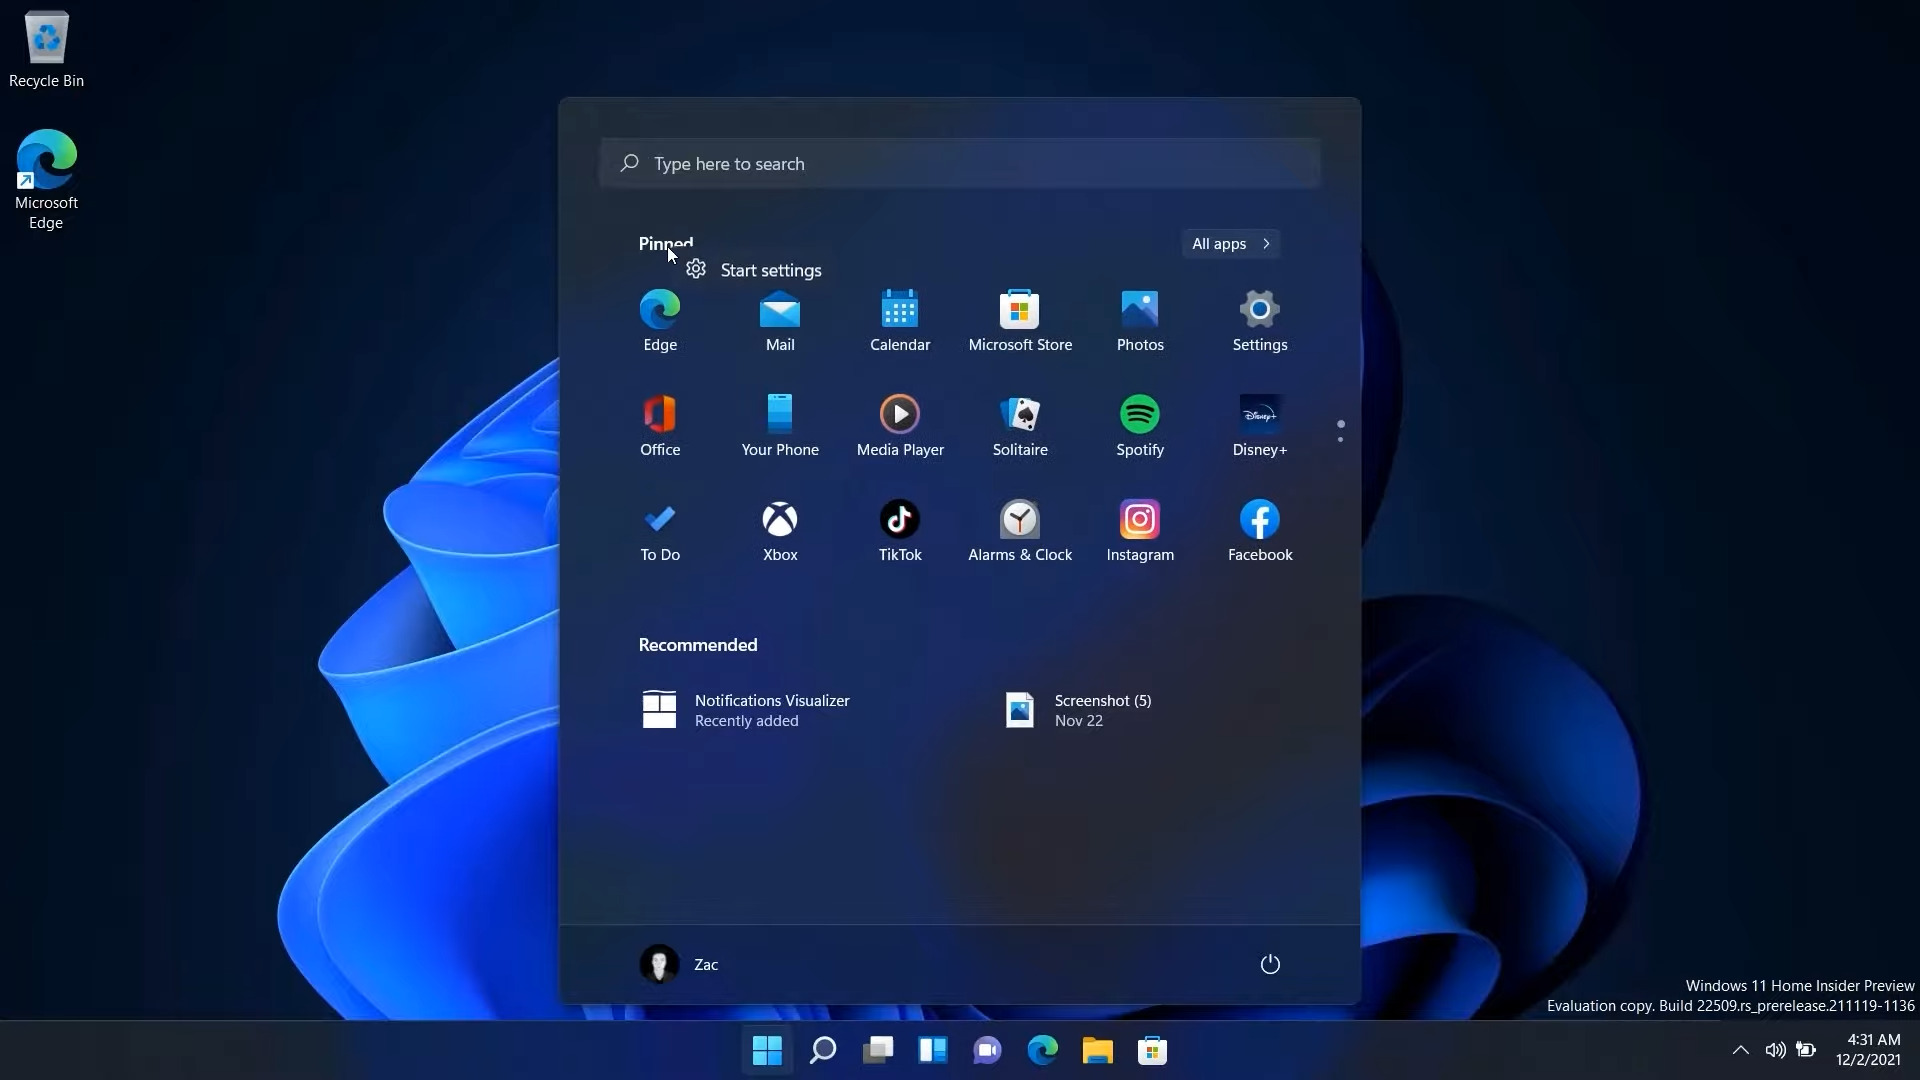
Task: Launch Edge from the taskbar
Action: pos(1042,1050)
